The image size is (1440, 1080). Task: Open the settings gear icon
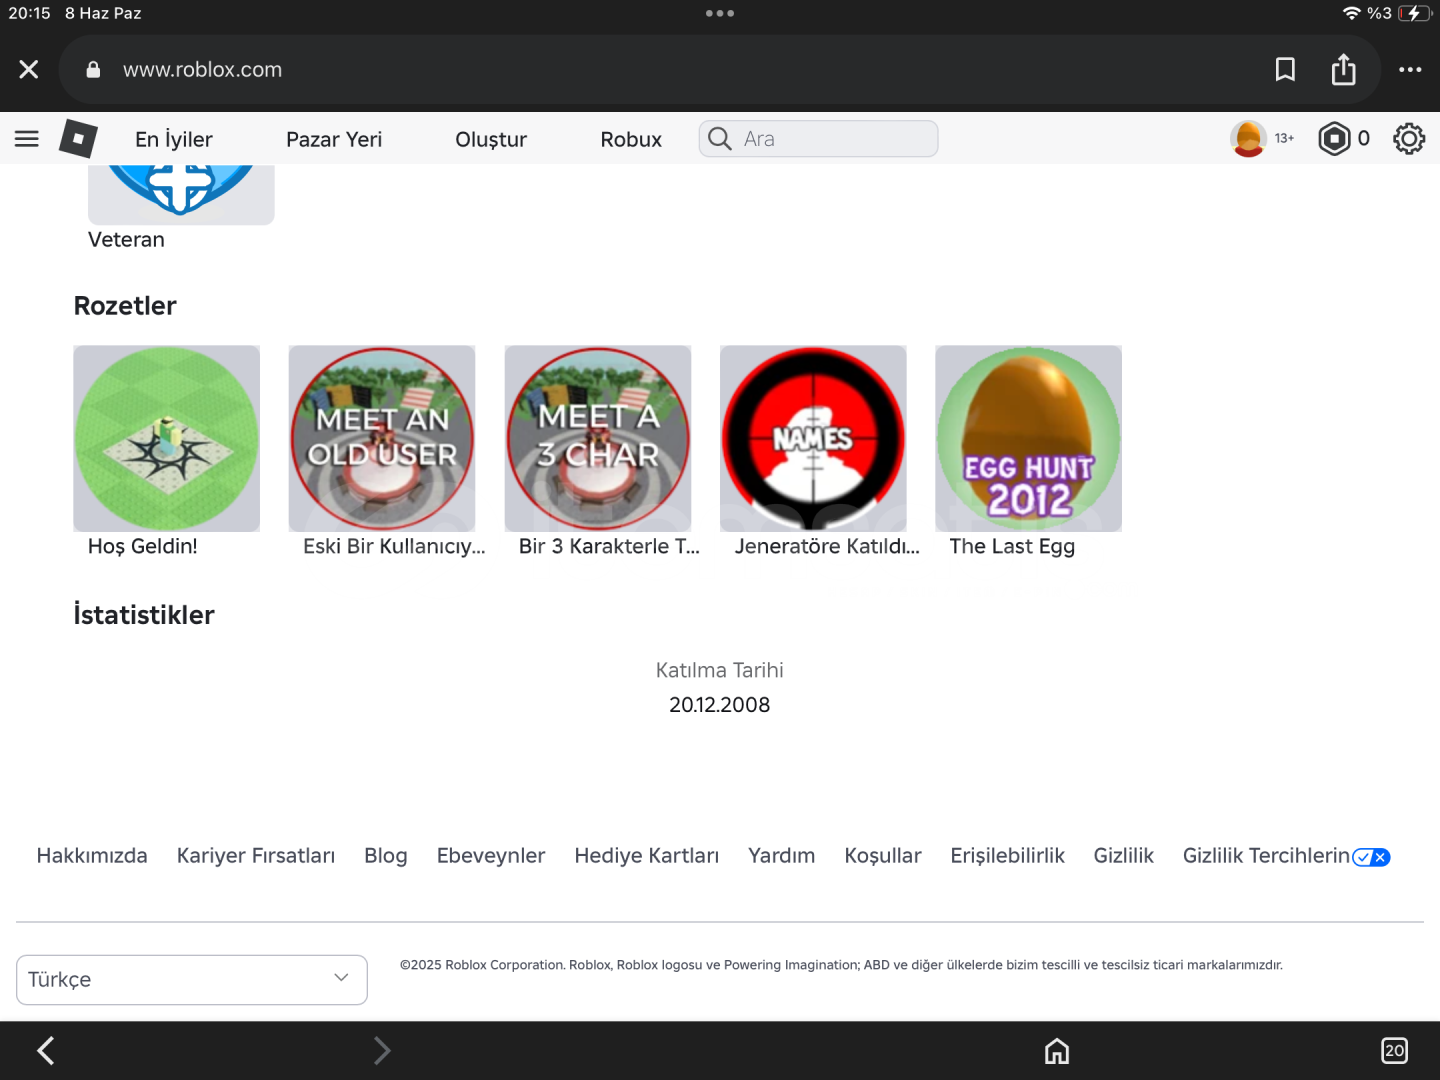[1409, 138]
